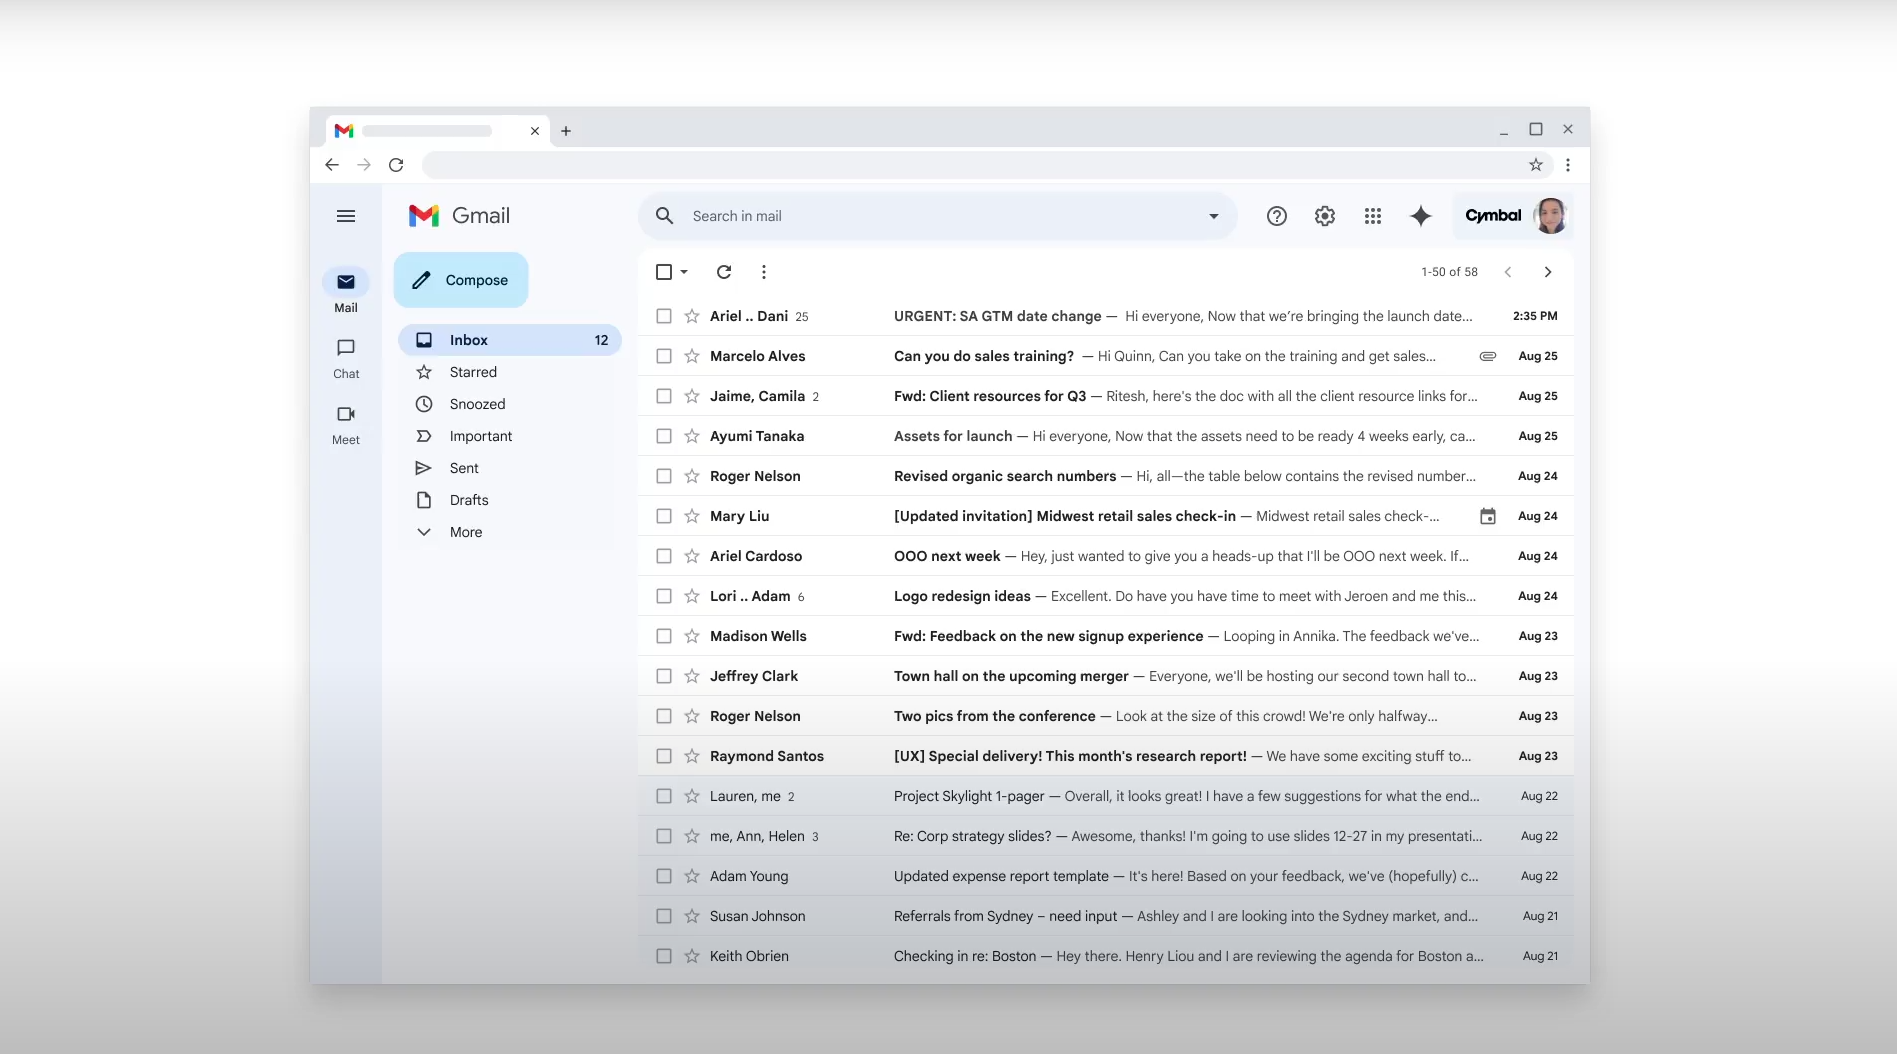This screenshot has width=1897, height=1054.
Task: Open the select-all dropdown arrow
Action: point(685,272)
